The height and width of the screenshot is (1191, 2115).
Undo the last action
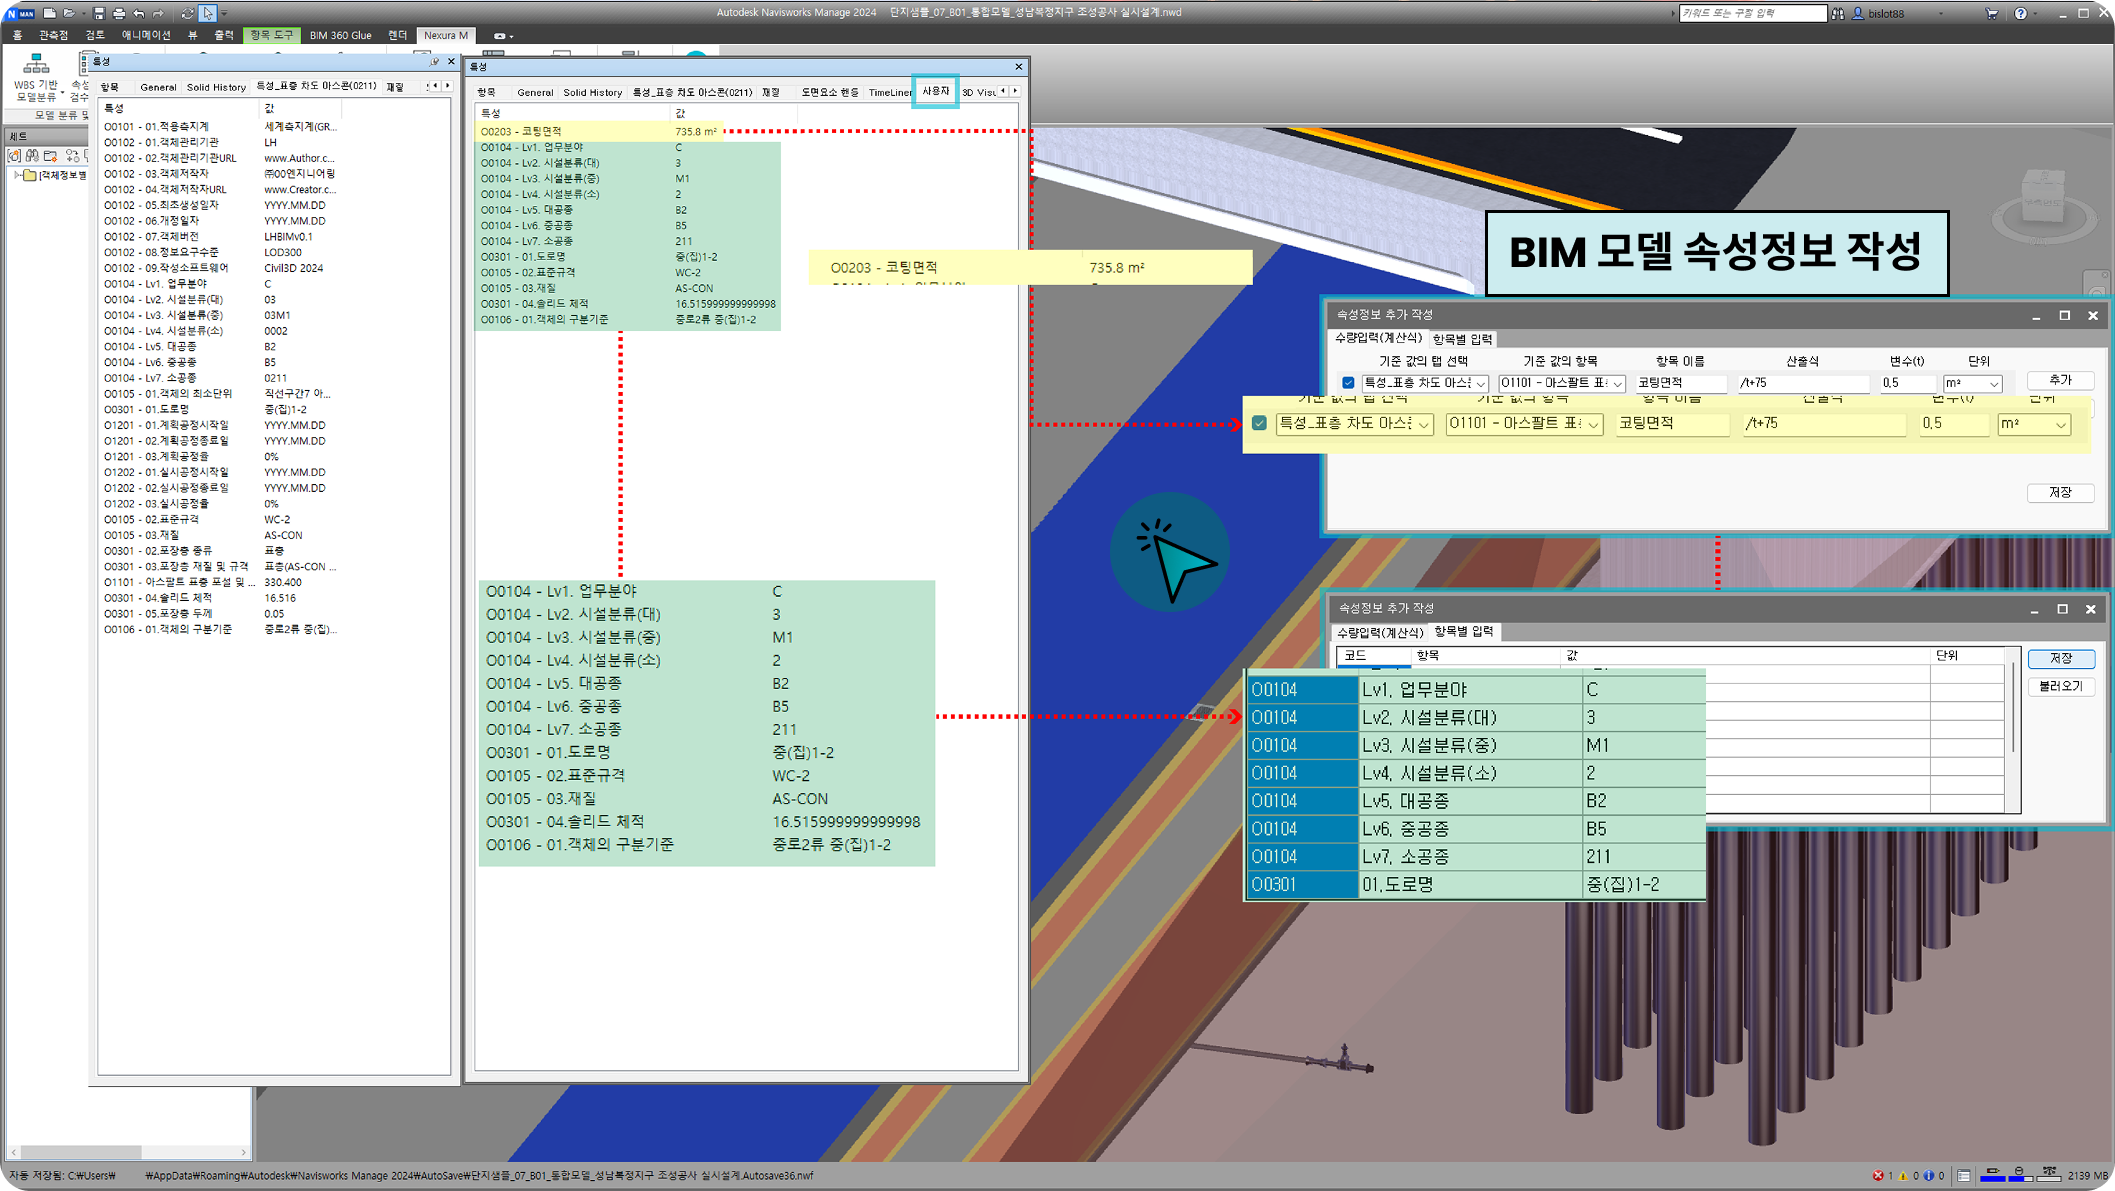coord(139,13)
